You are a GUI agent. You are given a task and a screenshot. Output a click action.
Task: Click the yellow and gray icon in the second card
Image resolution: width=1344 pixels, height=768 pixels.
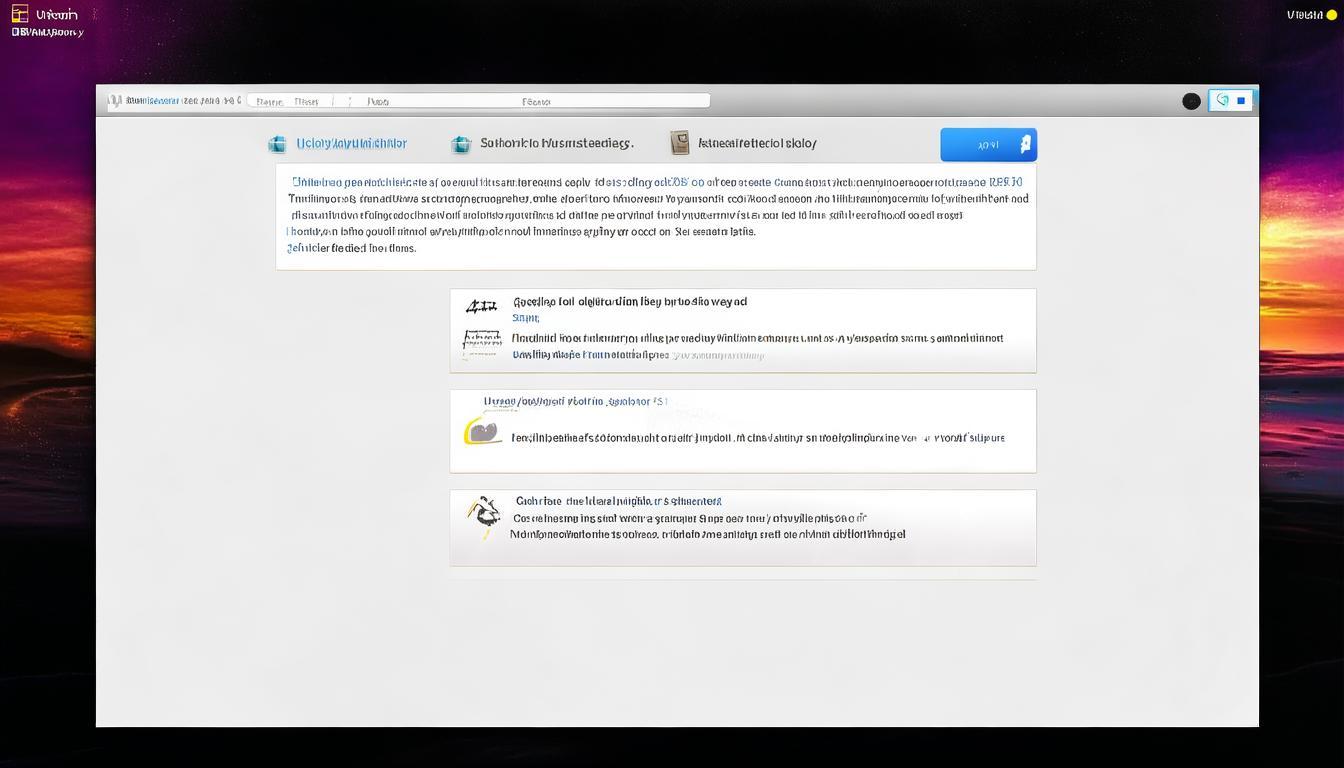(x=483, y=431)
